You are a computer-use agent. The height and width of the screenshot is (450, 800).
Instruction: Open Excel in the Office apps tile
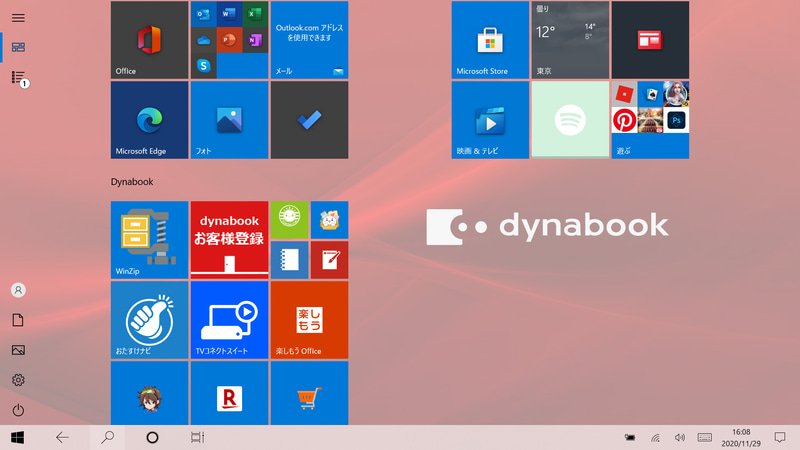pyautogui.click(x=255, y=14)
